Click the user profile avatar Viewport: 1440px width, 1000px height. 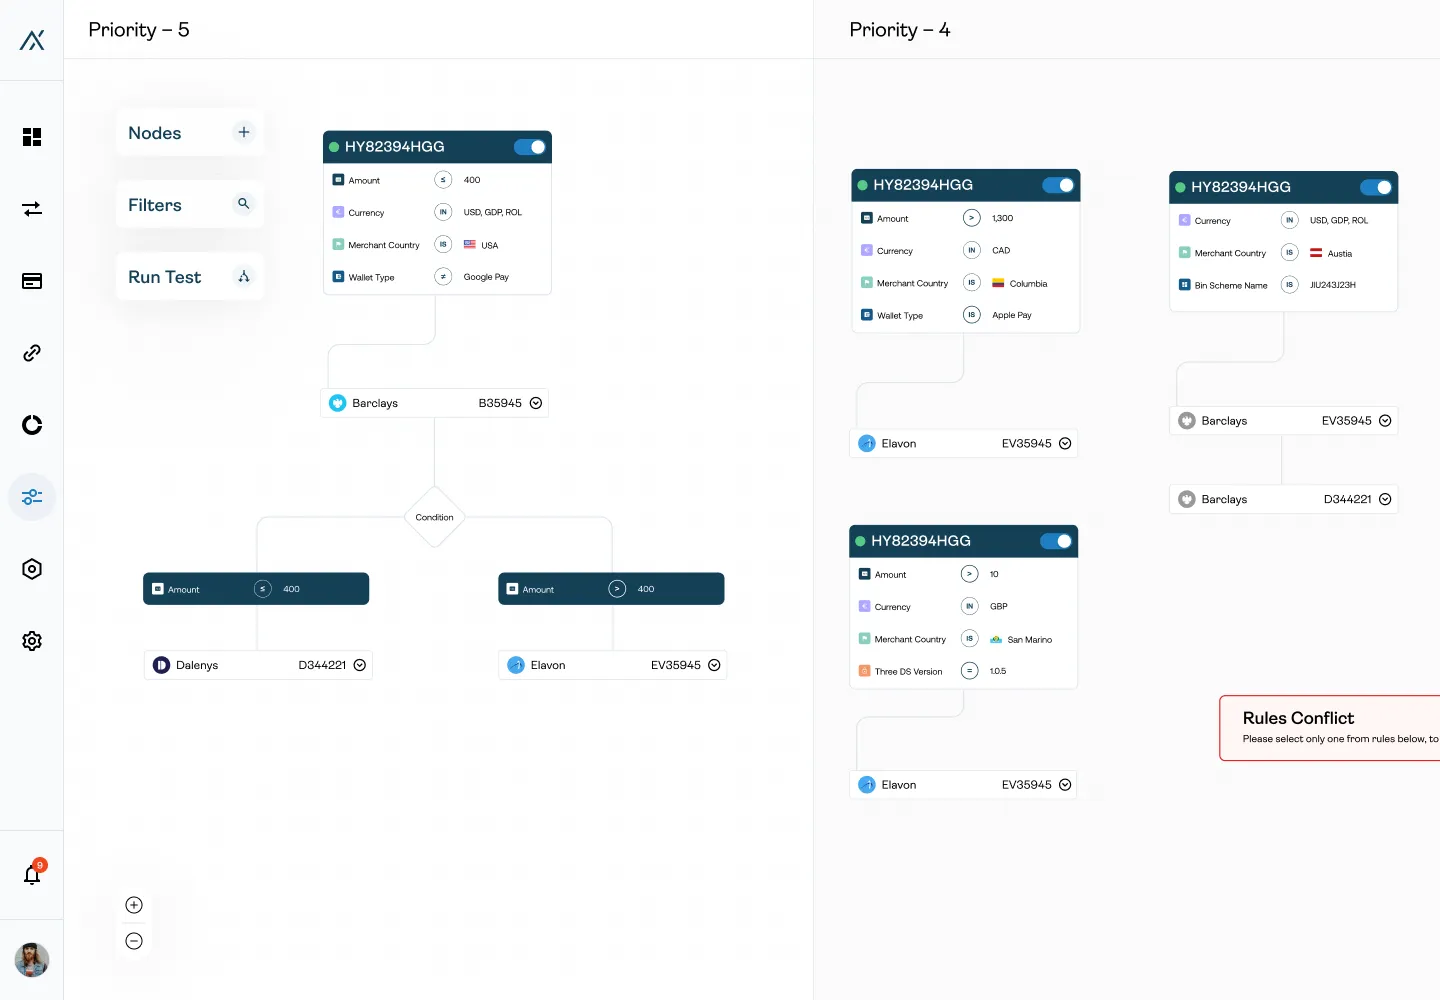(x=32, y=960)
